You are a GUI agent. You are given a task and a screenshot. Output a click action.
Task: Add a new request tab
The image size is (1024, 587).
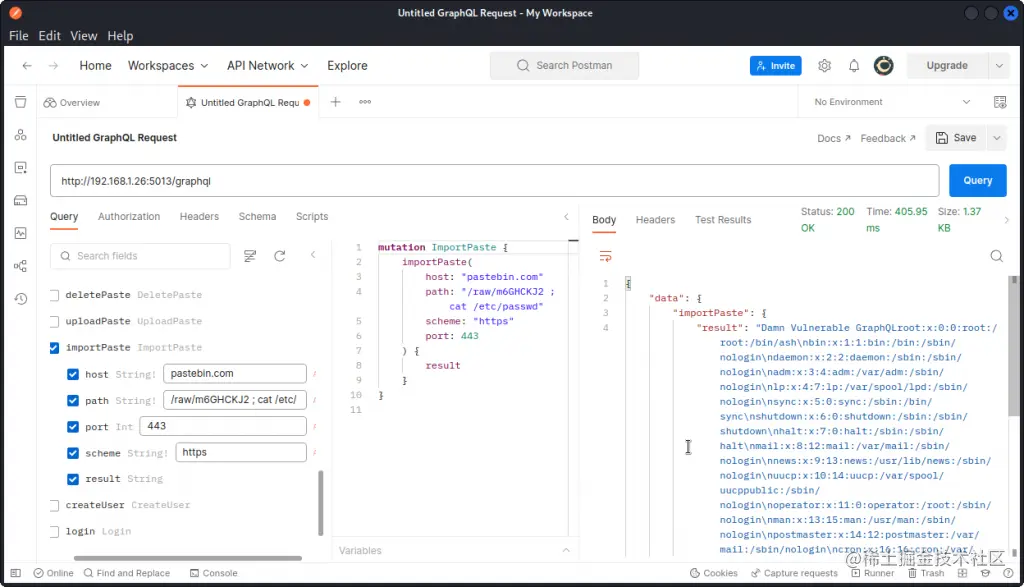335,102
